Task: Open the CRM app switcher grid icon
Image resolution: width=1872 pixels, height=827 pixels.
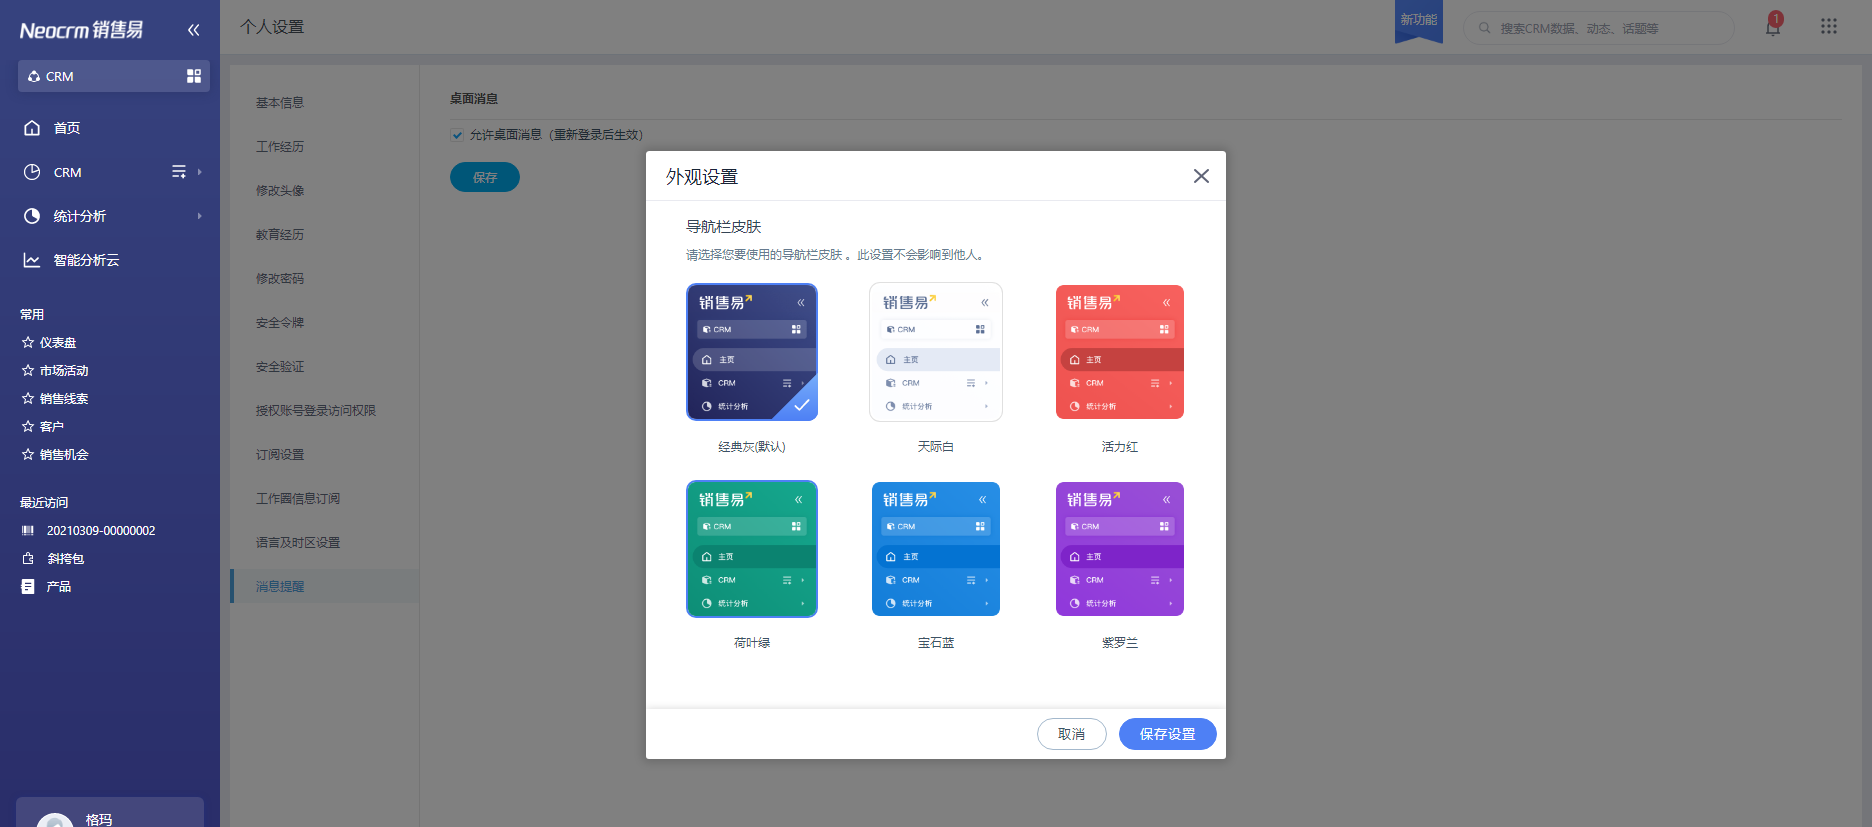Action: (x=194, y=76)
